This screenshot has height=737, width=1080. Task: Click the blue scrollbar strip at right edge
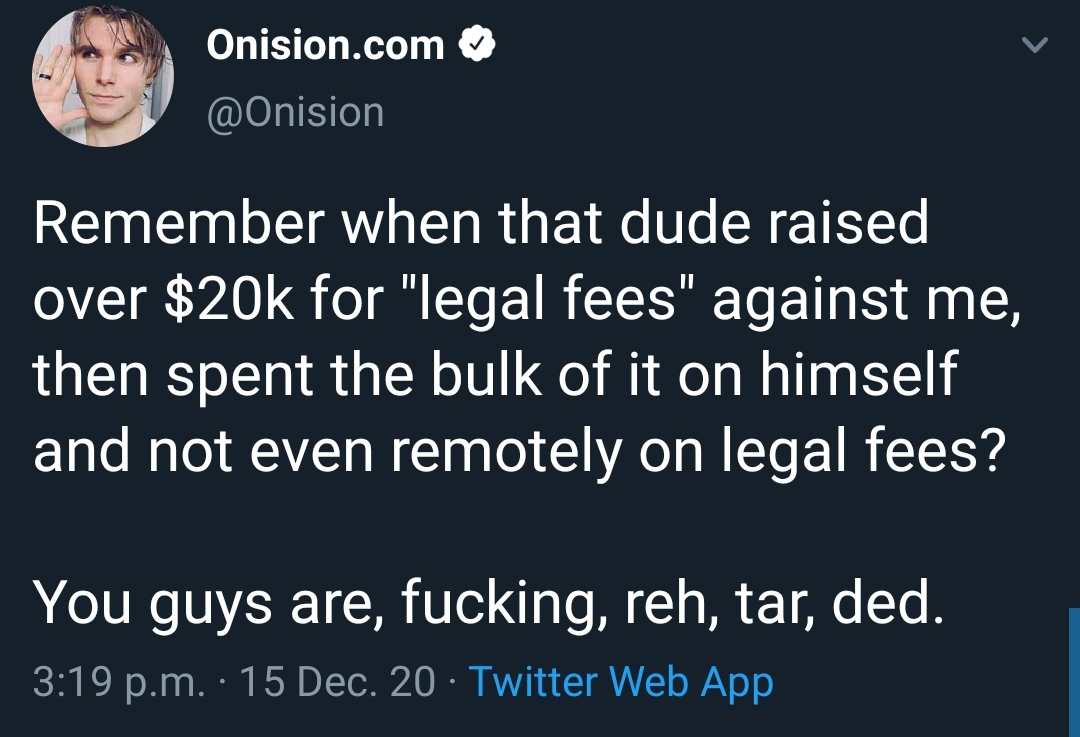(1074, 672)
